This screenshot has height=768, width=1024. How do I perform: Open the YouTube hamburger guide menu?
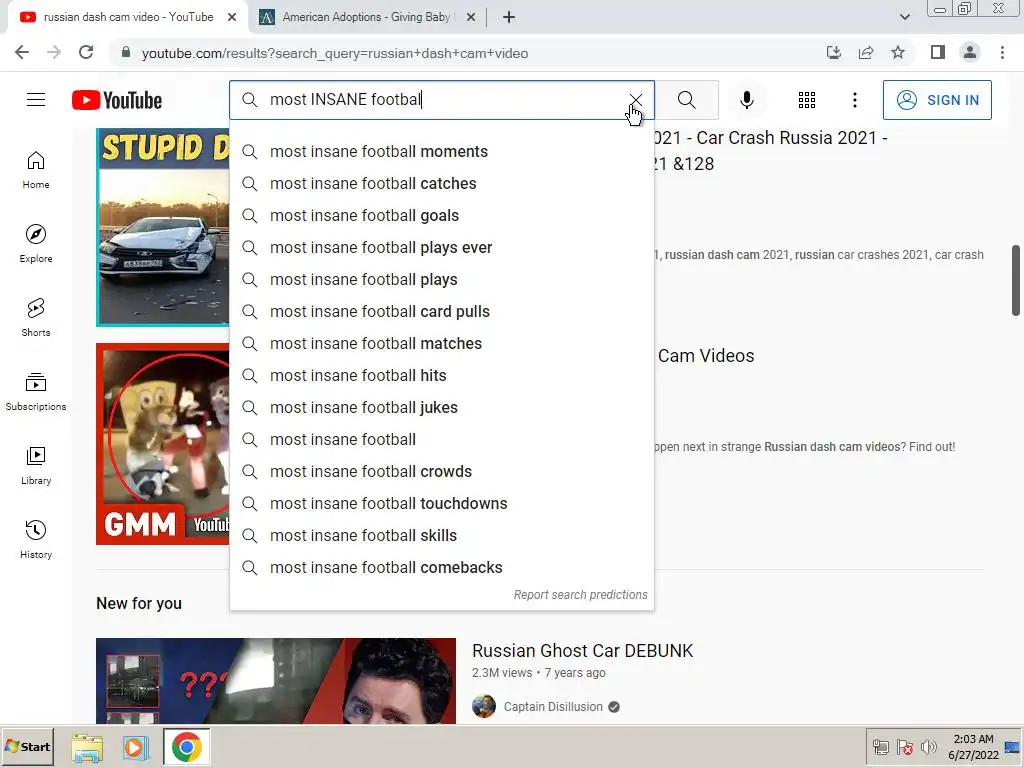pyautogui.click(x=36, y=99)
